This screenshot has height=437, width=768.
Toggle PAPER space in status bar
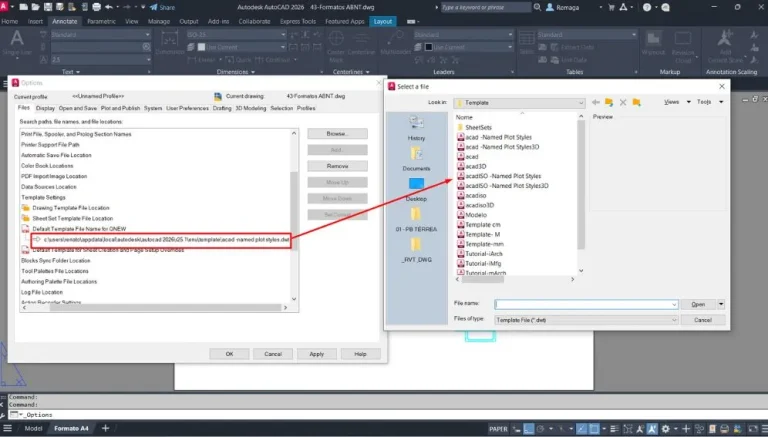[x=498, y=429]
